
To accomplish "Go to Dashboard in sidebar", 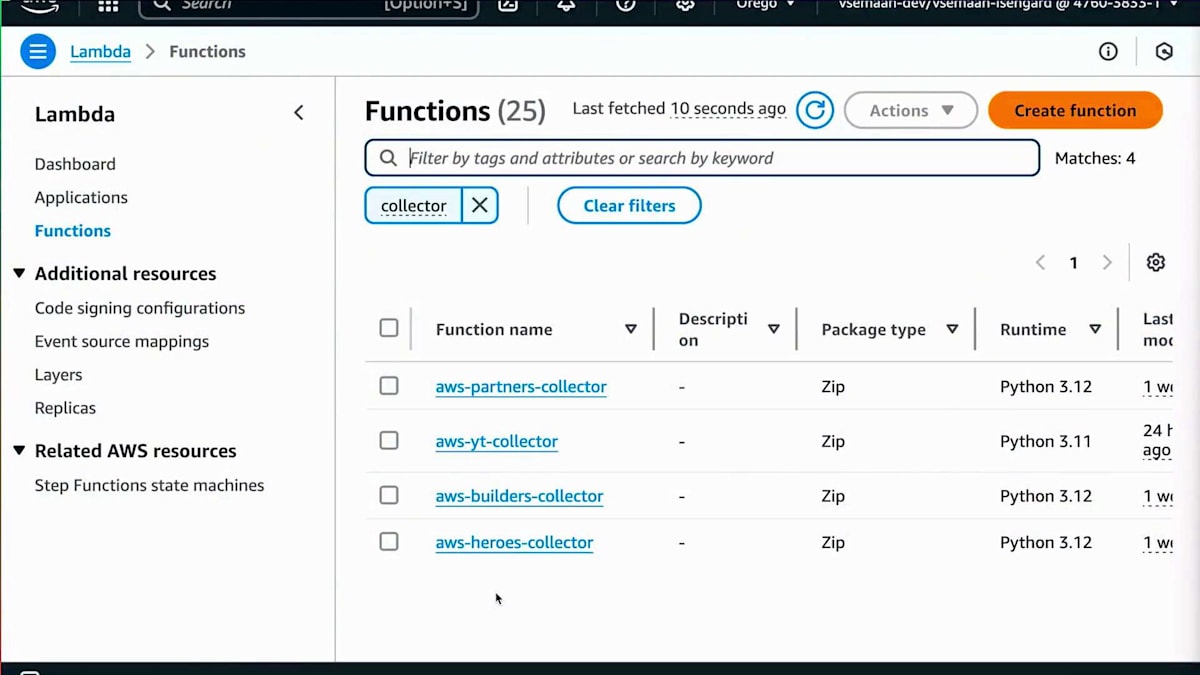I will pos(75,164).
